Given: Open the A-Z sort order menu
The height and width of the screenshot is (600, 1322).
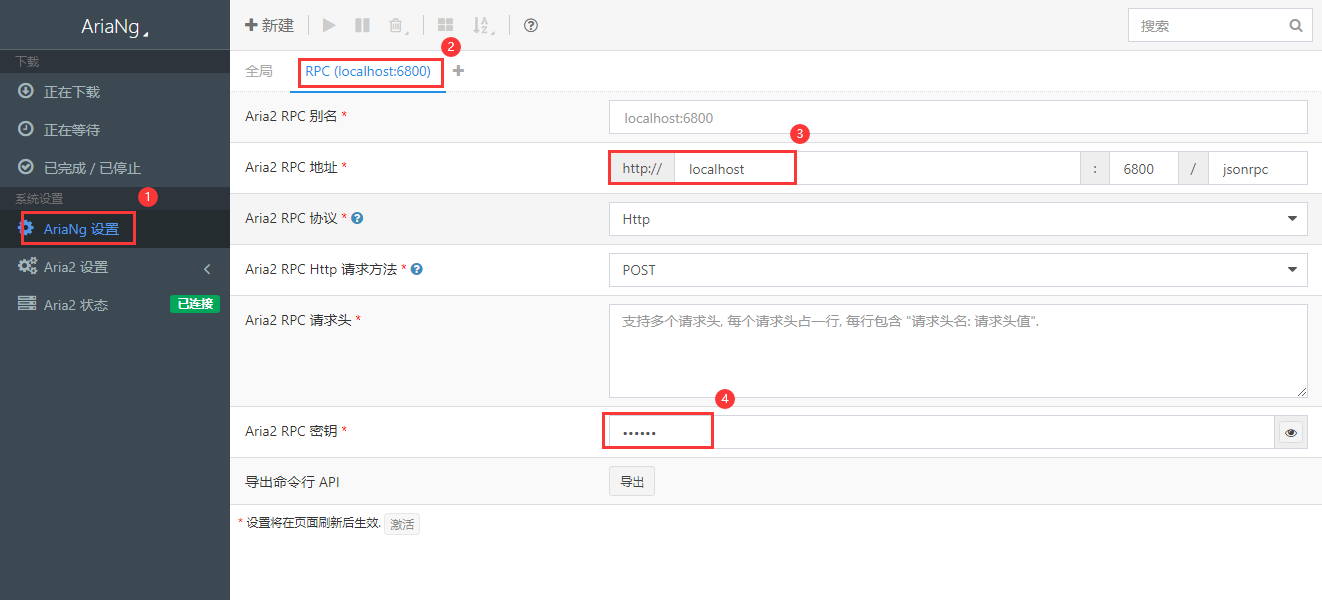Looking at the screenshot, I should 483,26.
